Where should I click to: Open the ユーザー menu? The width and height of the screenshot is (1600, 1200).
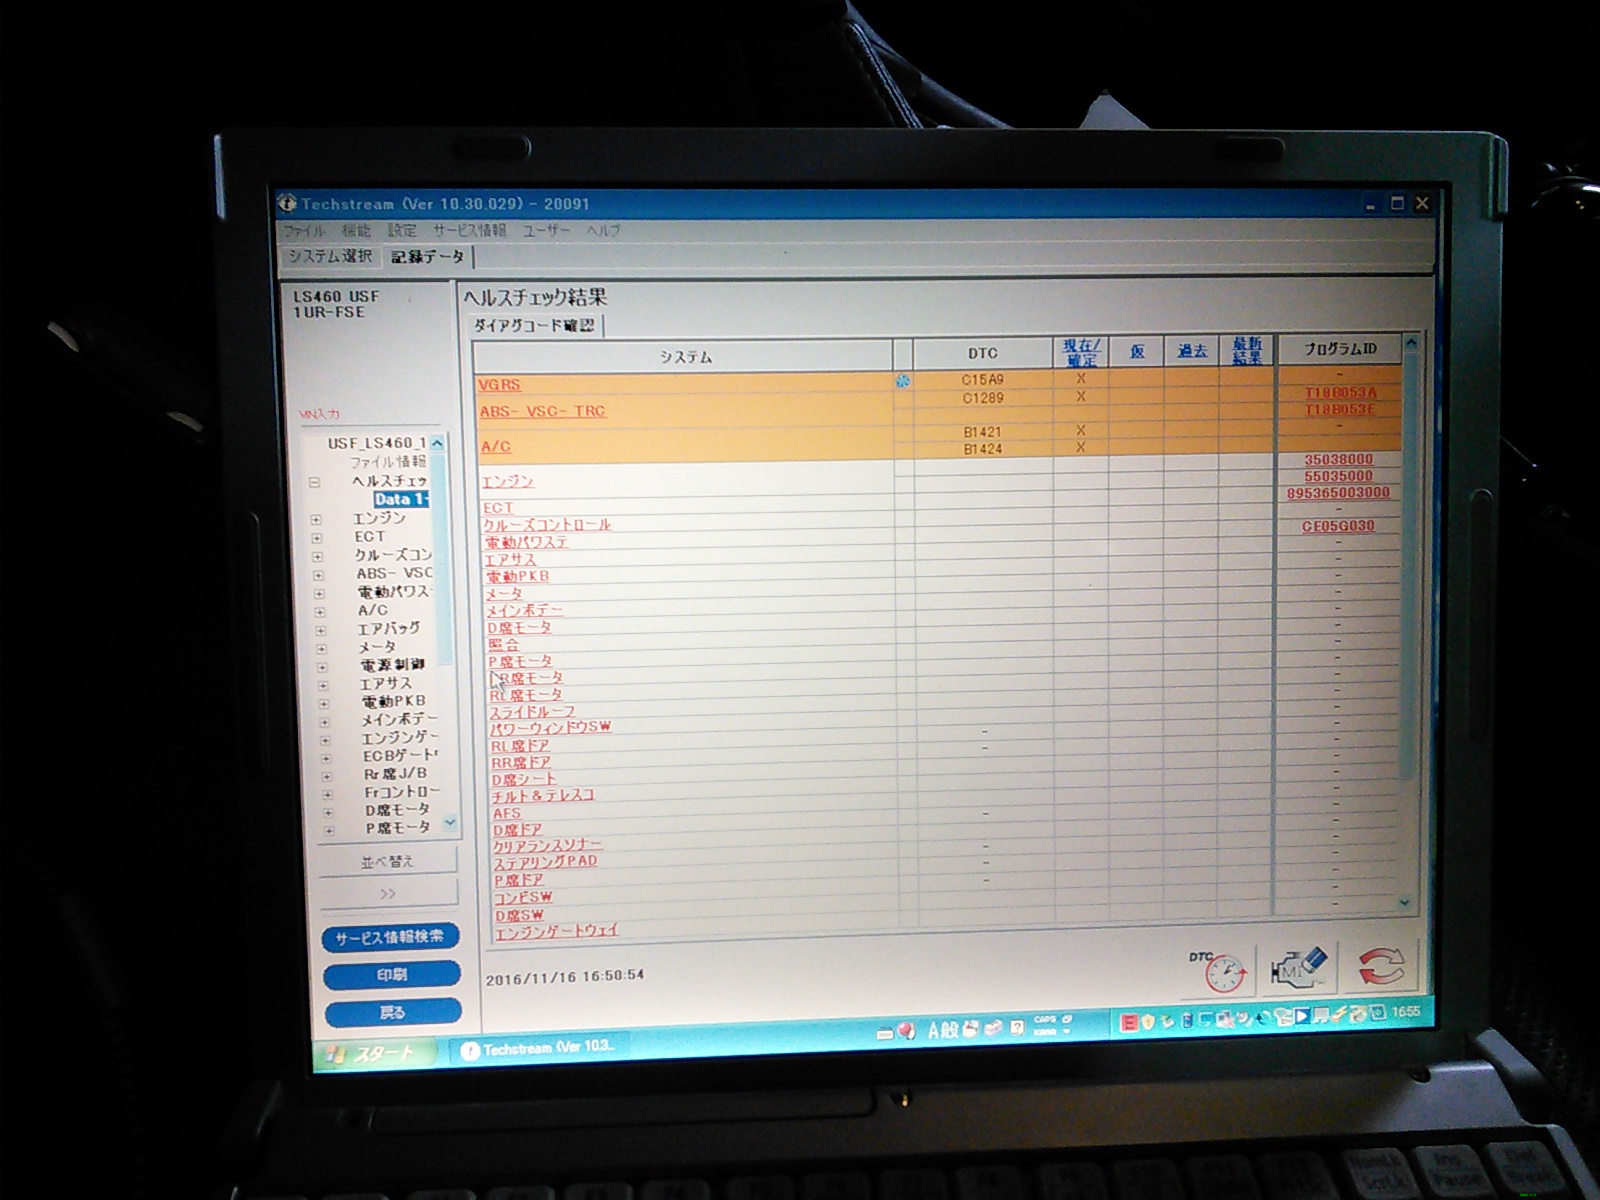click(x=546, y=230)
